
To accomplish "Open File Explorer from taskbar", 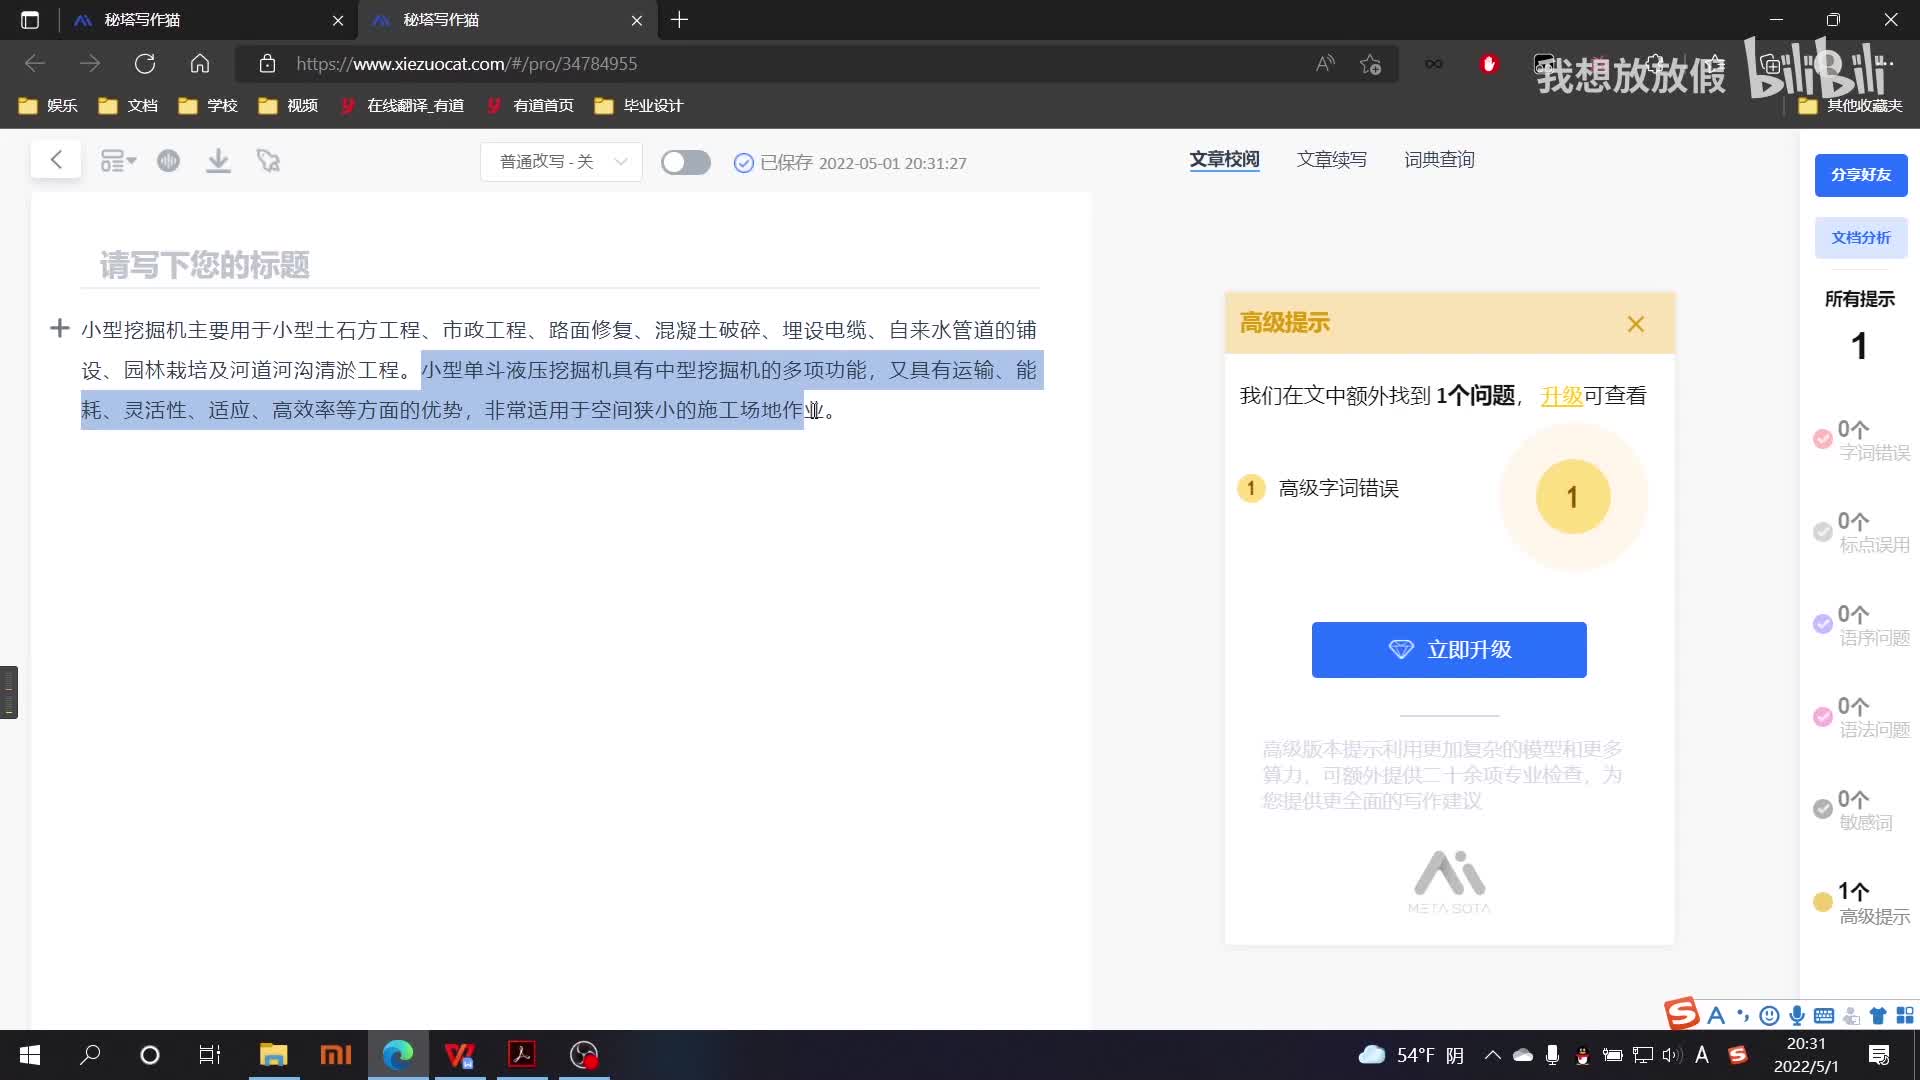I will pos(273,1055).
